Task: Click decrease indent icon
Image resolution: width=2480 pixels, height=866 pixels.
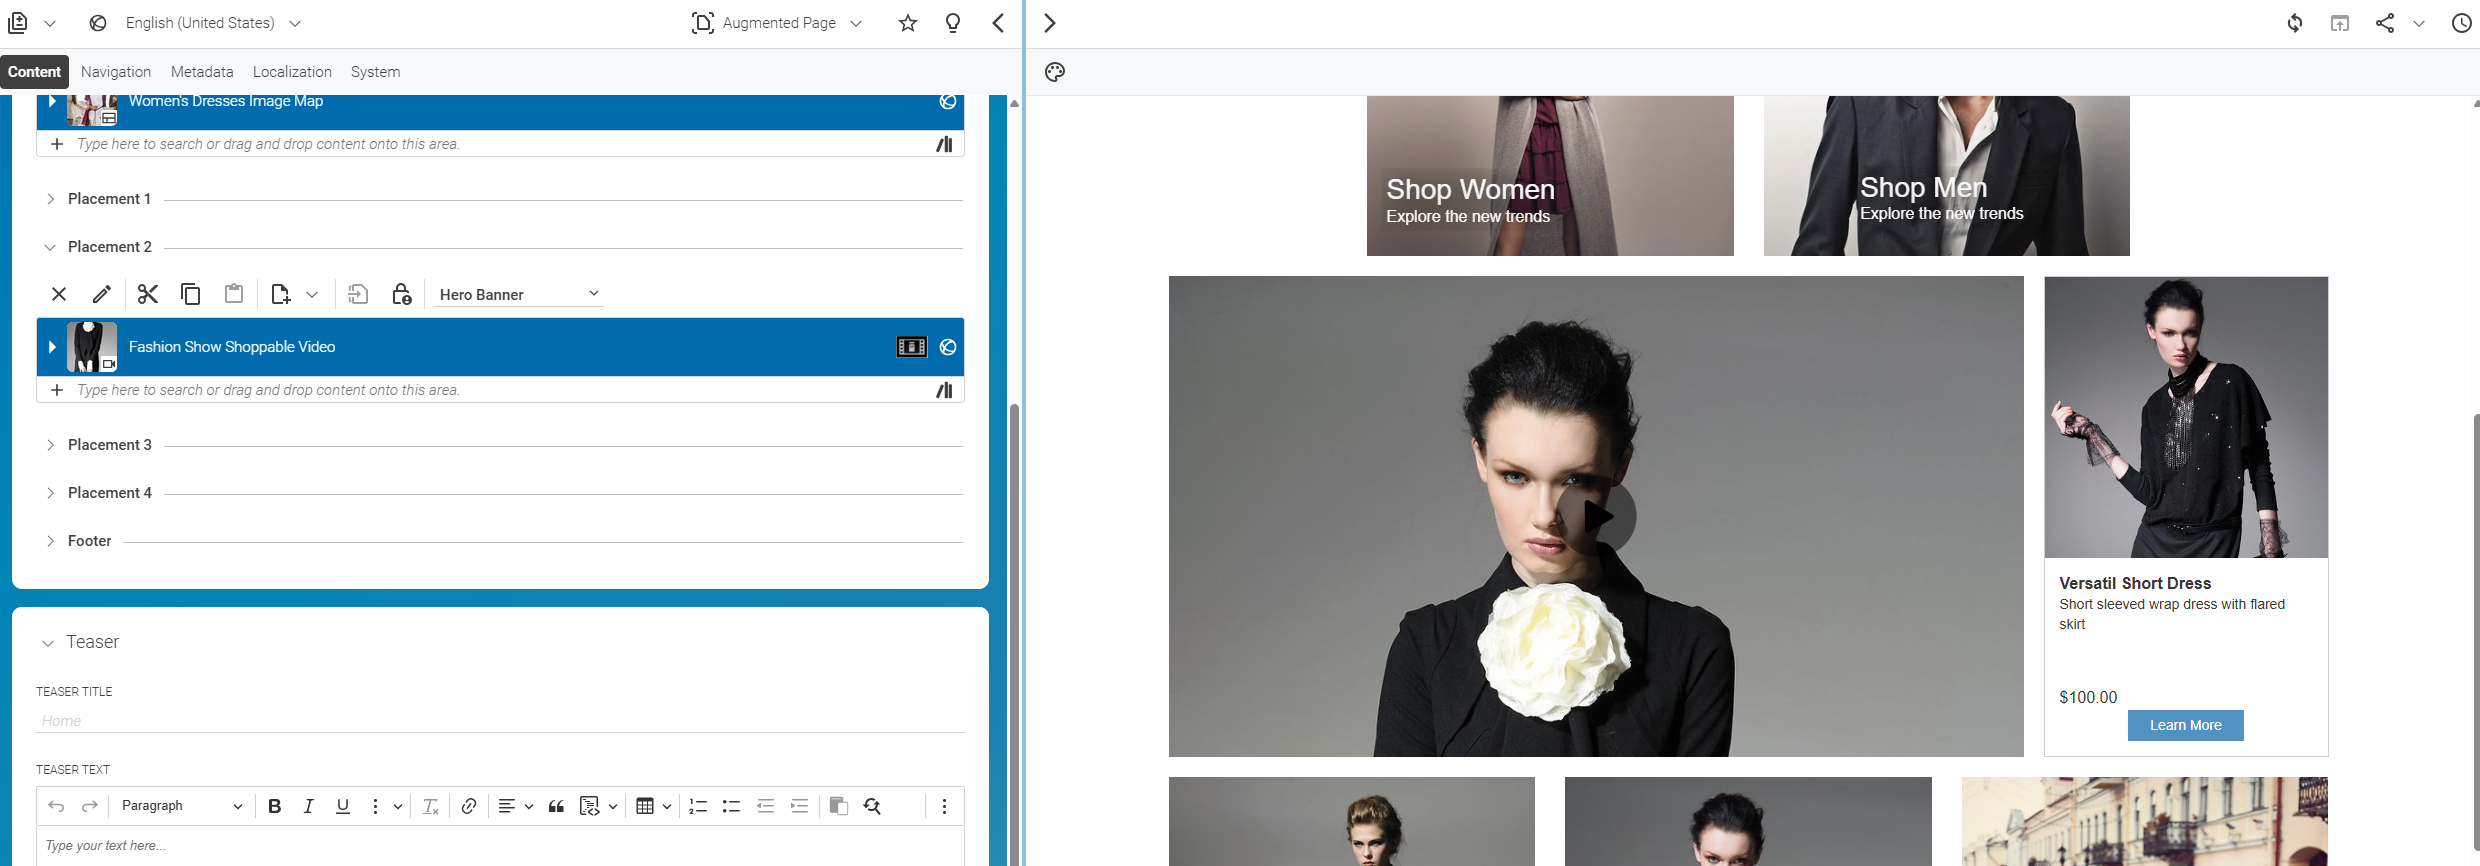Action: click(766, 806)
